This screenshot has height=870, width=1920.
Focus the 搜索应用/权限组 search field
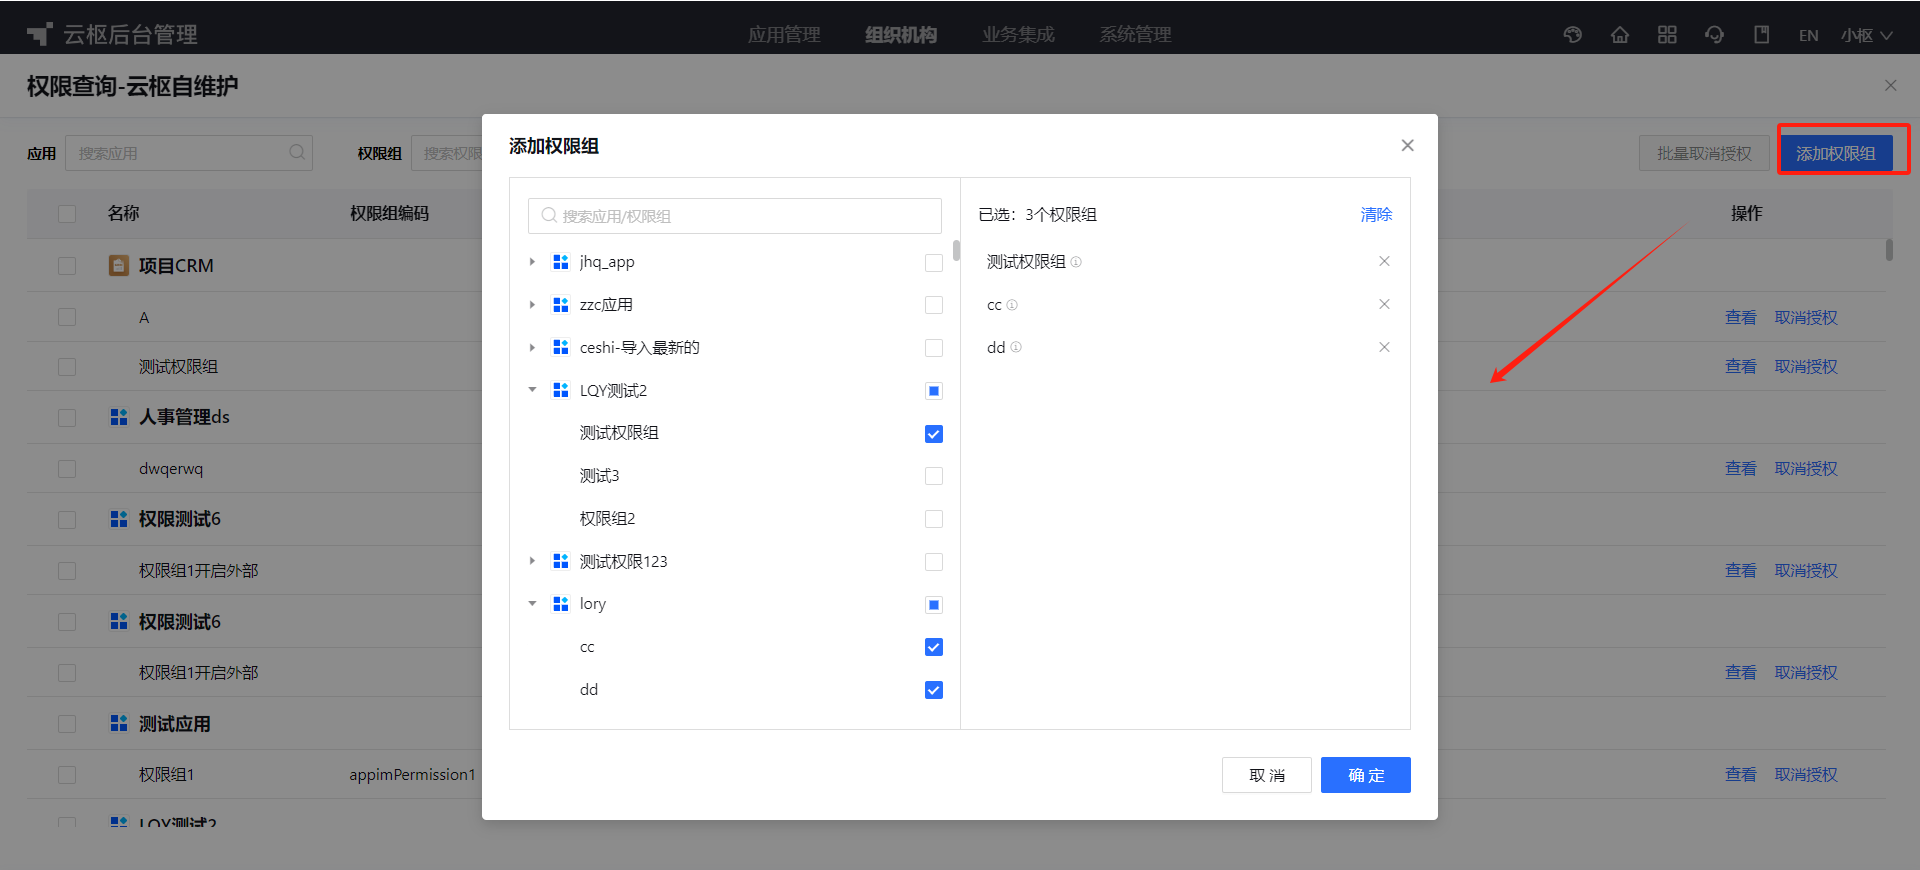point(735,216)
